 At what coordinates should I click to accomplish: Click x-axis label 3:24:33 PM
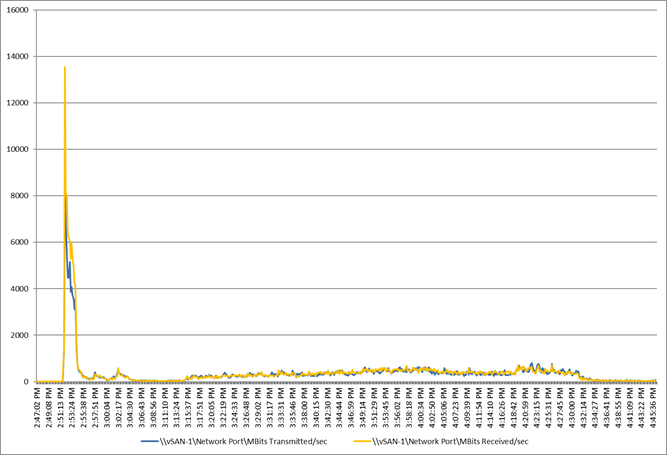click(235, 407)
